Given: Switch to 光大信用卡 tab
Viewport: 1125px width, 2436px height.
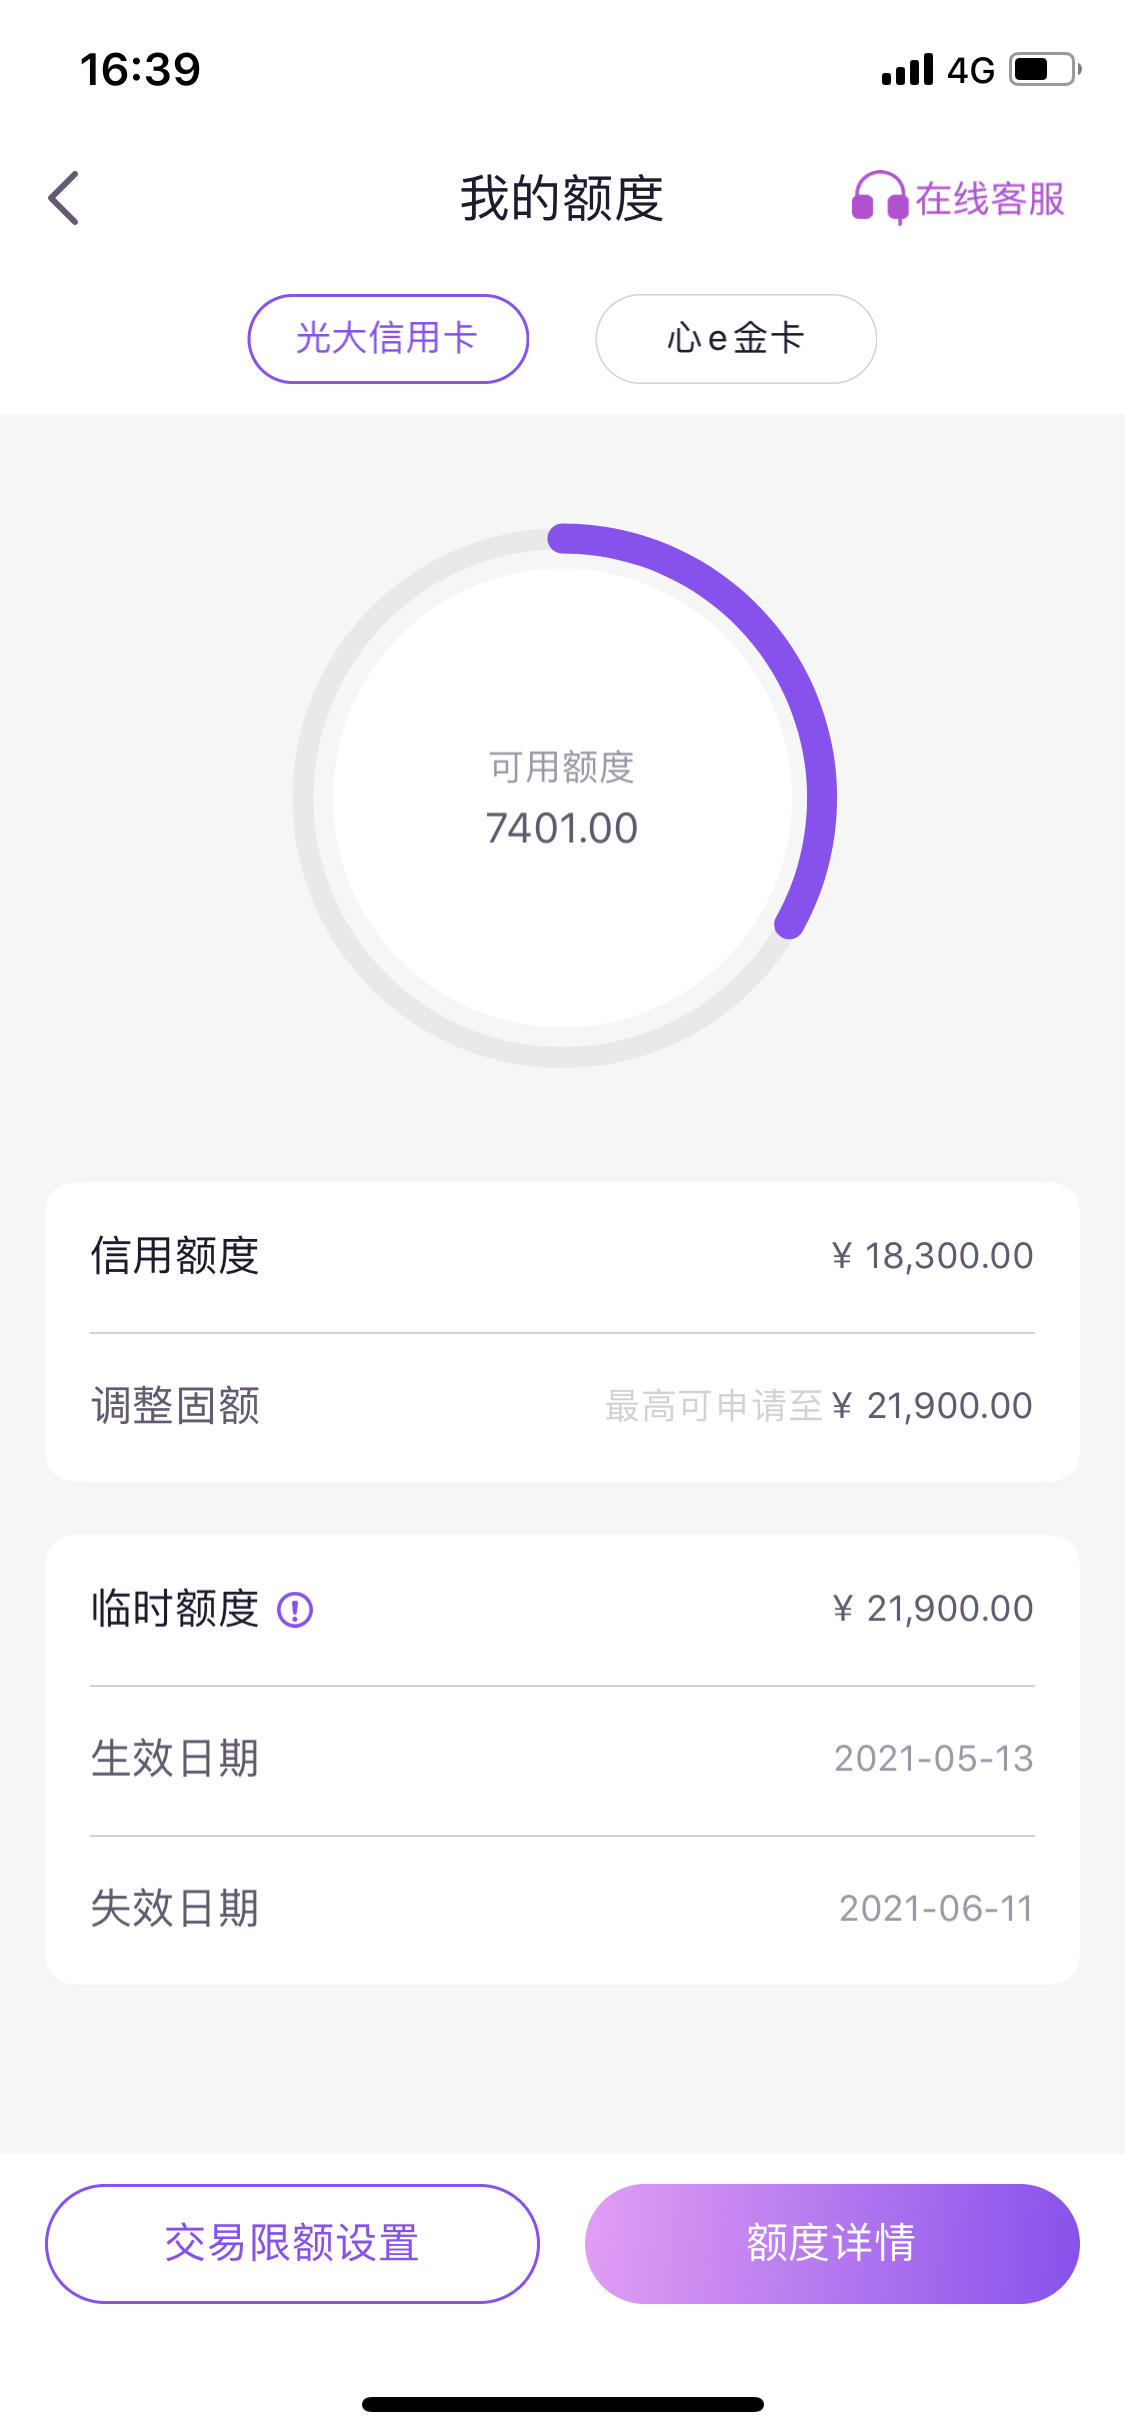Looking at the screenshot, I should coord(388,339).
